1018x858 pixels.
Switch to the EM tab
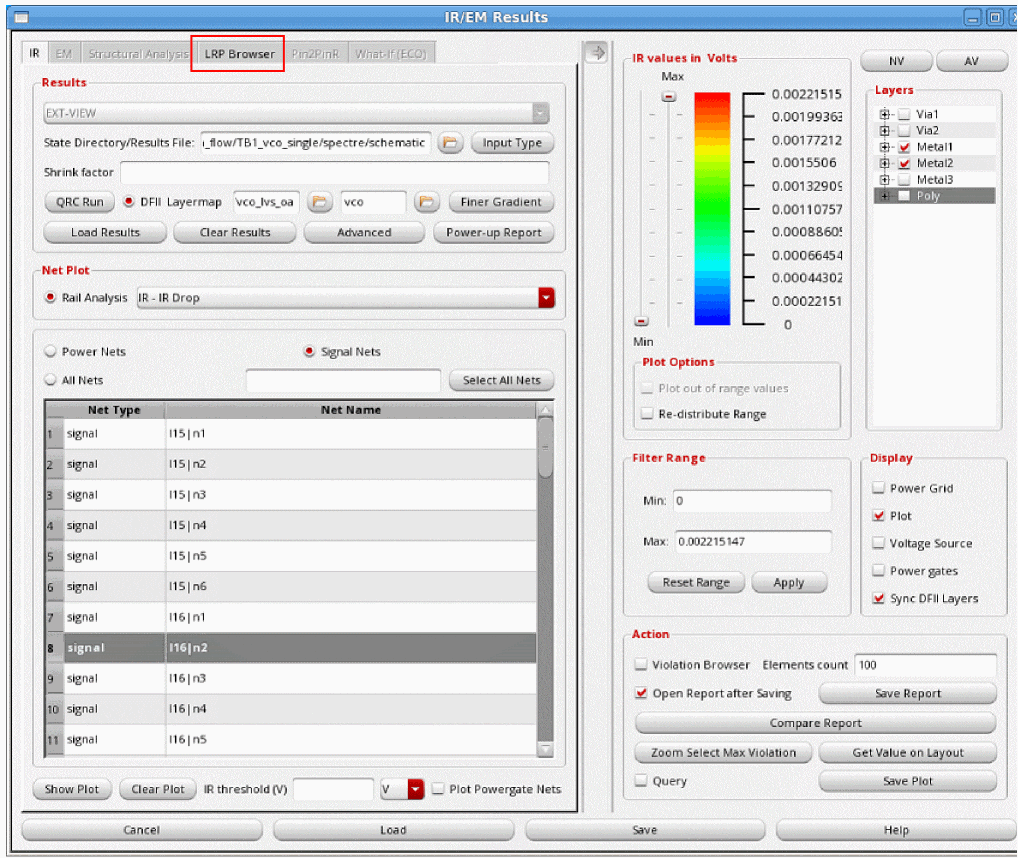(x=63, y=54)
